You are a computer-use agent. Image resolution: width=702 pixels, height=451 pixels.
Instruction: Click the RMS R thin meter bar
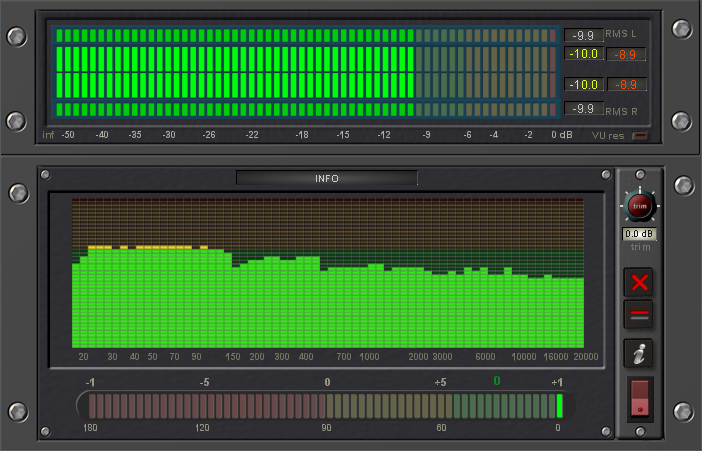coord(306,109)
